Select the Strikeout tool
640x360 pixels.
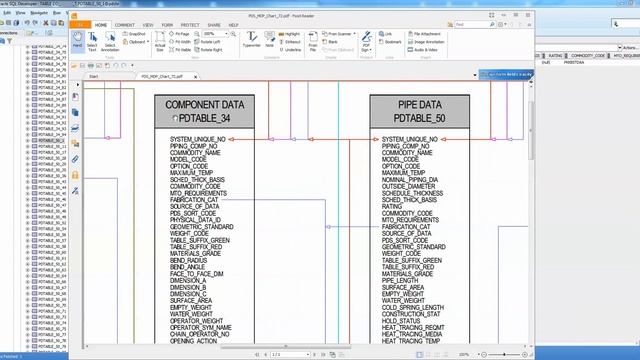click(289, 42)
